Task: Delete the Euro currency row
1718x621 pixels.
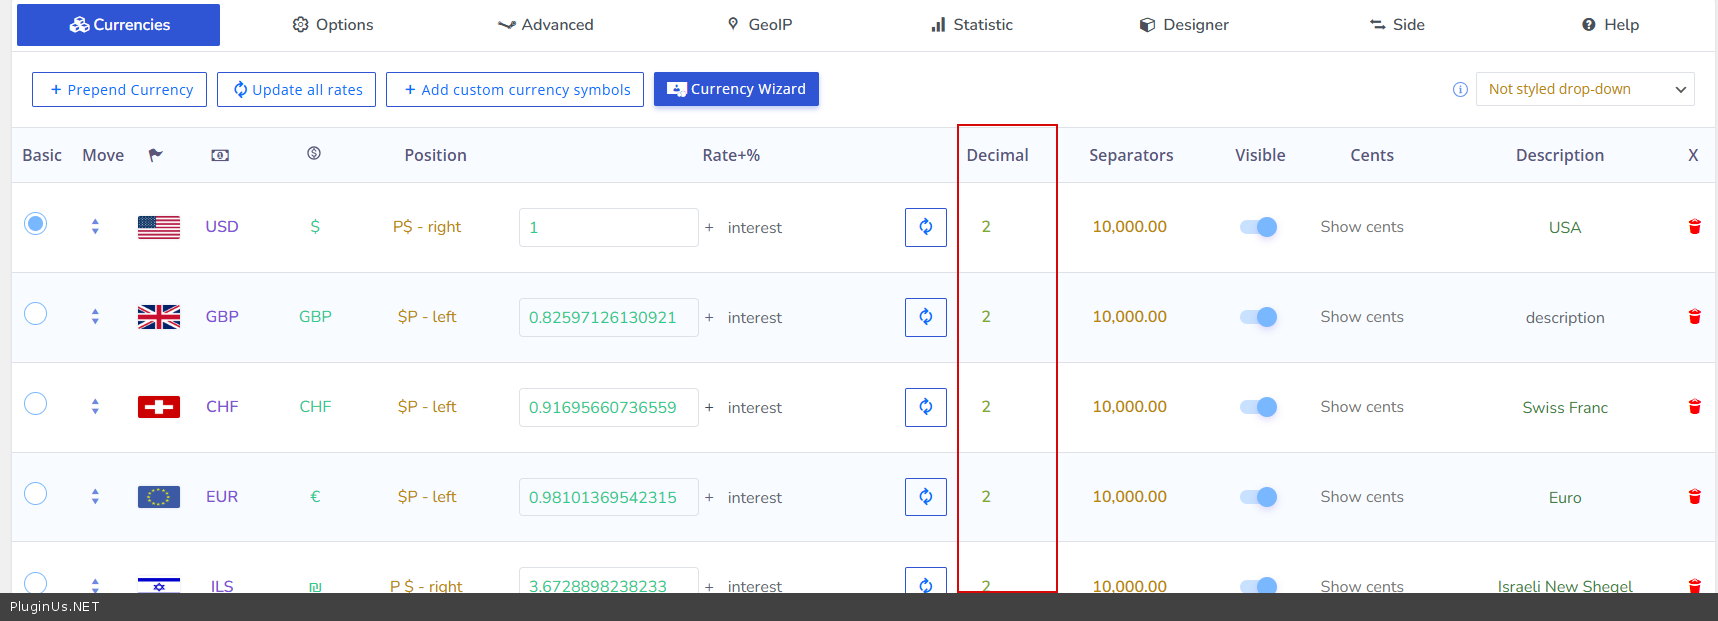Action: (x=1694, y=497)
